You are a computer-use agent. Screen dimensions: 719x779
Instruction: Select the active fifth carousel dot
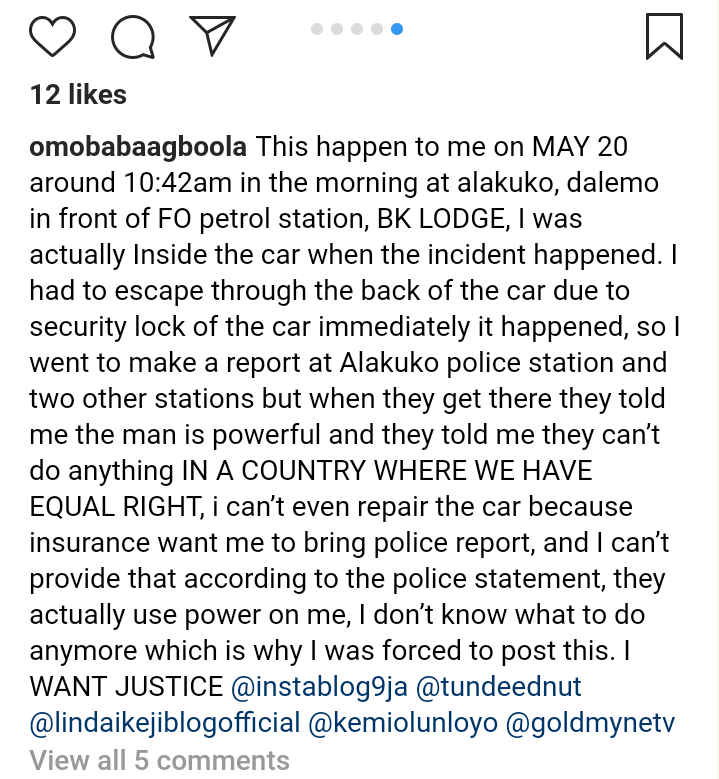pos(397,29)
